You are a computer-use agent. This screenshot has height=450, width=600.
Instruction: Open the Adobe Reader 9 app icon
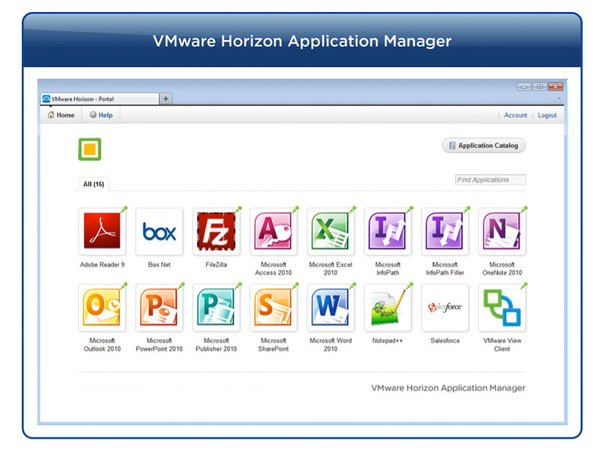[x=102, y=232]
